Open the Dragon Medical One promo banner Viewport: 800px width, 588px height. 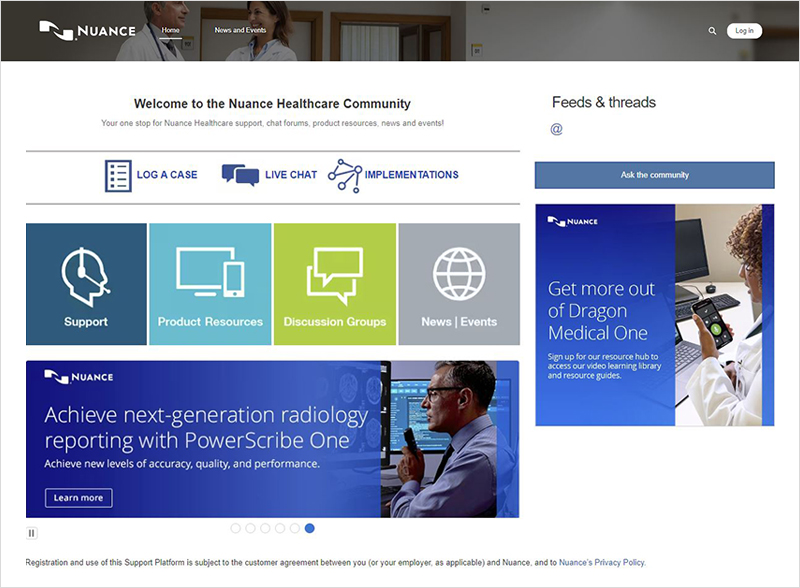tap(655, 315)
